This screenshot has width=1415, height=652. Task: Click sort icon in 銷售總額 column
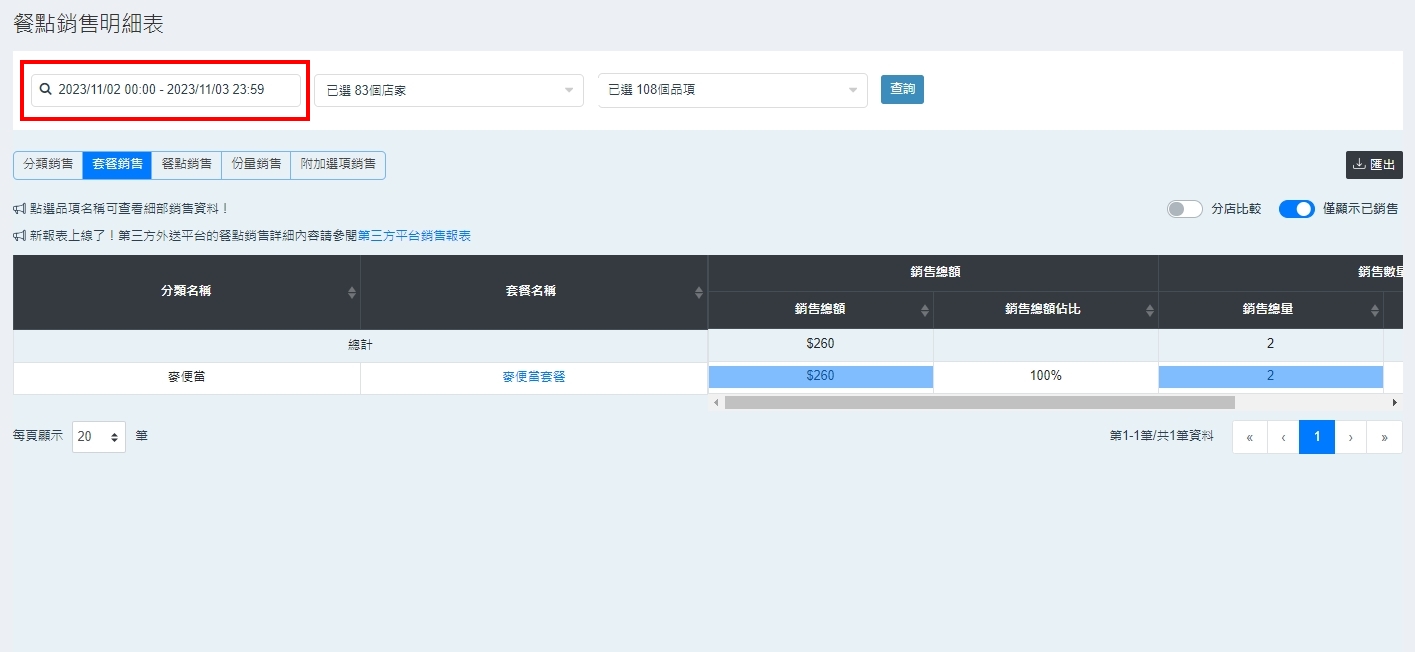[924, 310]
